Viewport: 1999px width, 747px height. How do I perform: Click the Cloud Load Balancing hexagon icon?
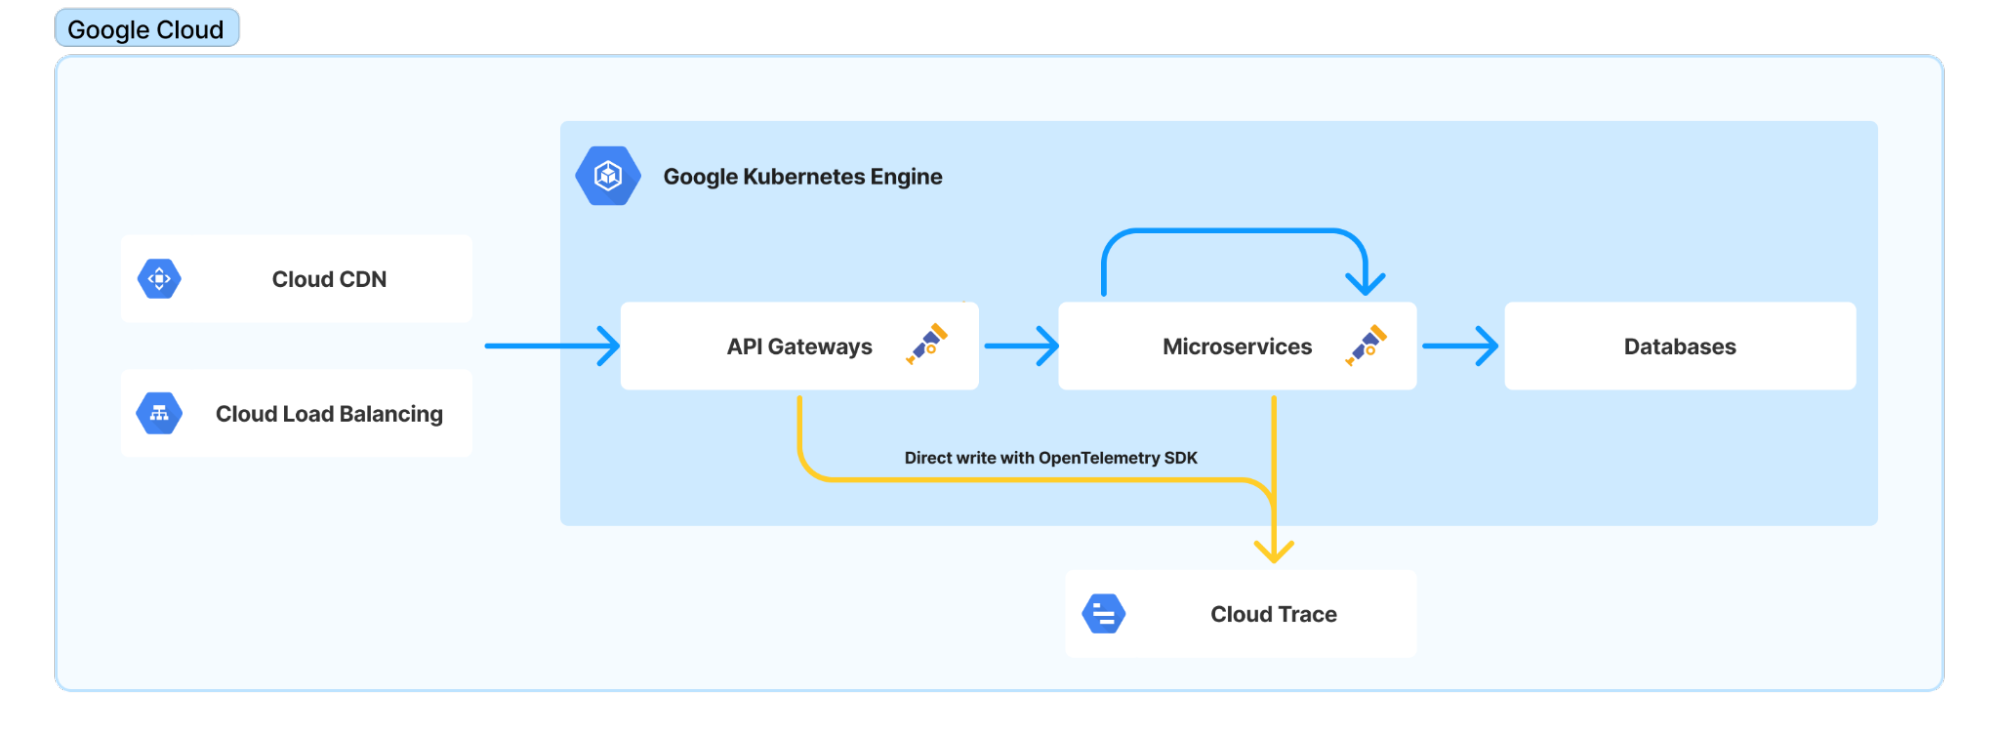pyautogui.click(x=159, y=413)
